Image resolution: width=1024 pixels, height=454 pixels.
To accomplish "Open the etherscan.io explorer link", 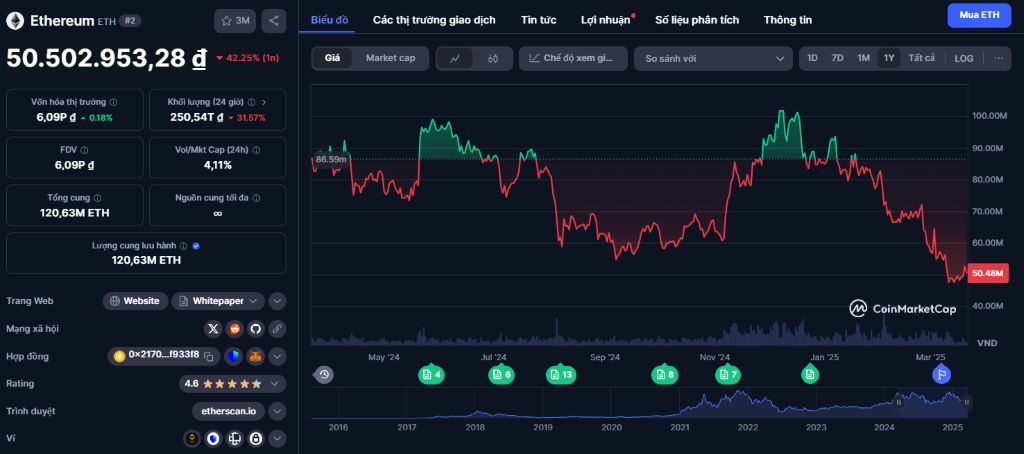I will pyautogui.click(x=229, y=411).
